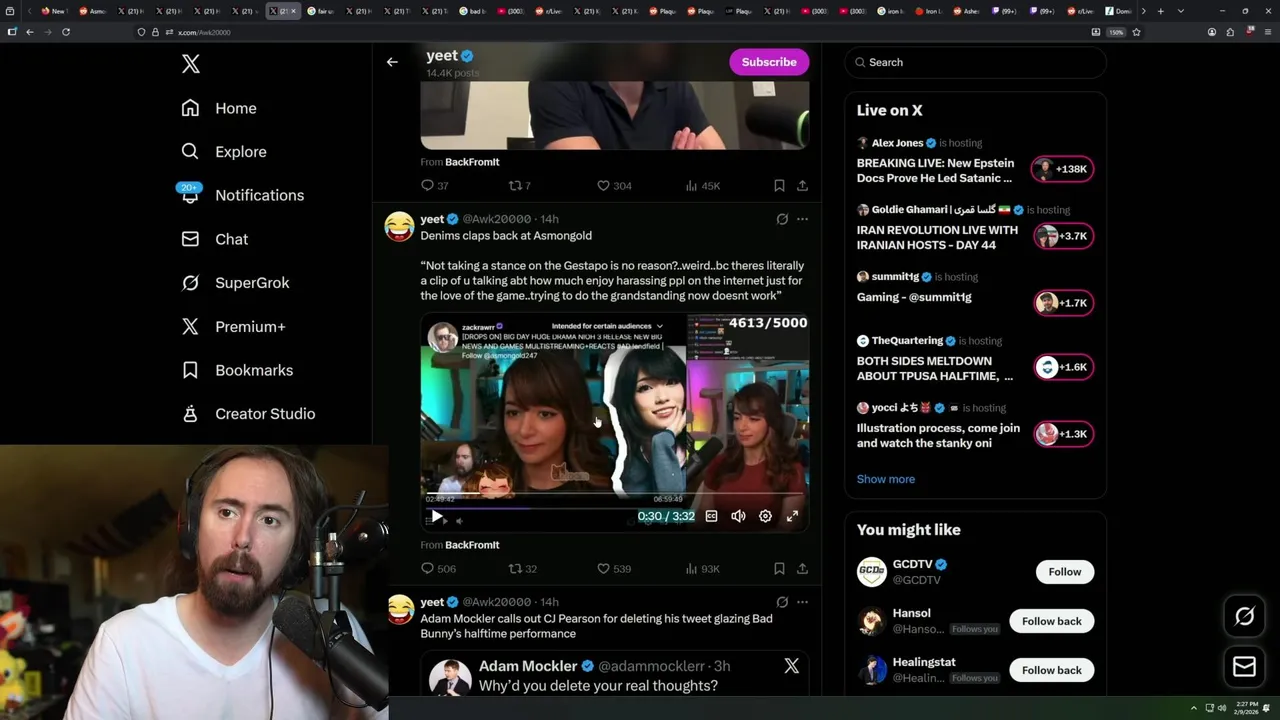The image size is (1280, 720).
Task: Open SuperGrok in sidebar
Action: [235, 283]
